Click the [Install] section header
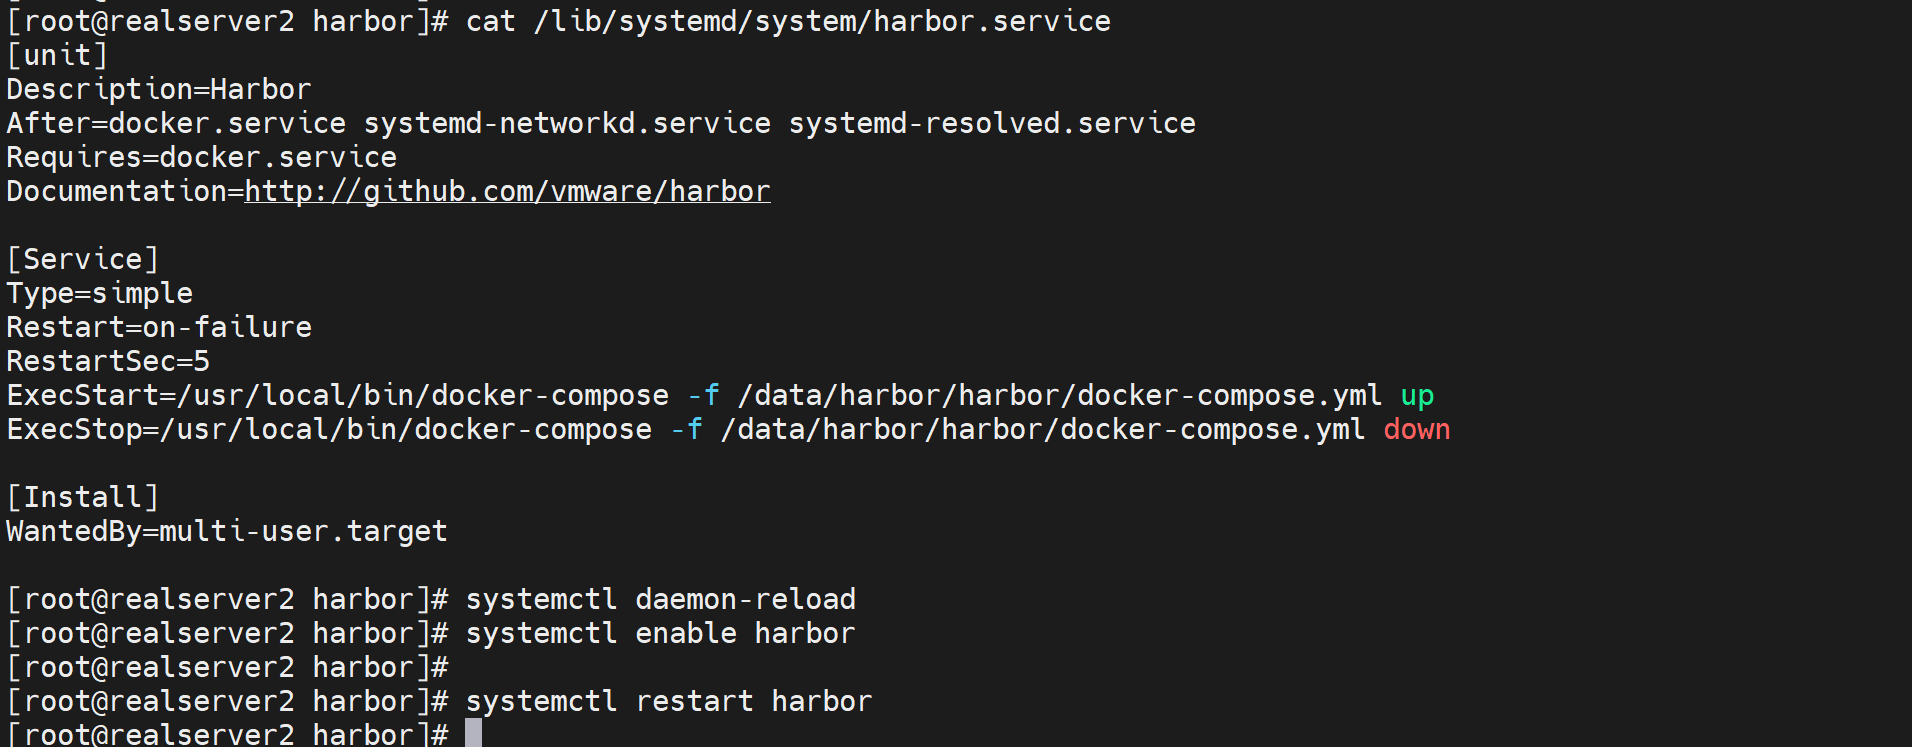Viewport: 1912px width, 747px height. coord(82,497)
